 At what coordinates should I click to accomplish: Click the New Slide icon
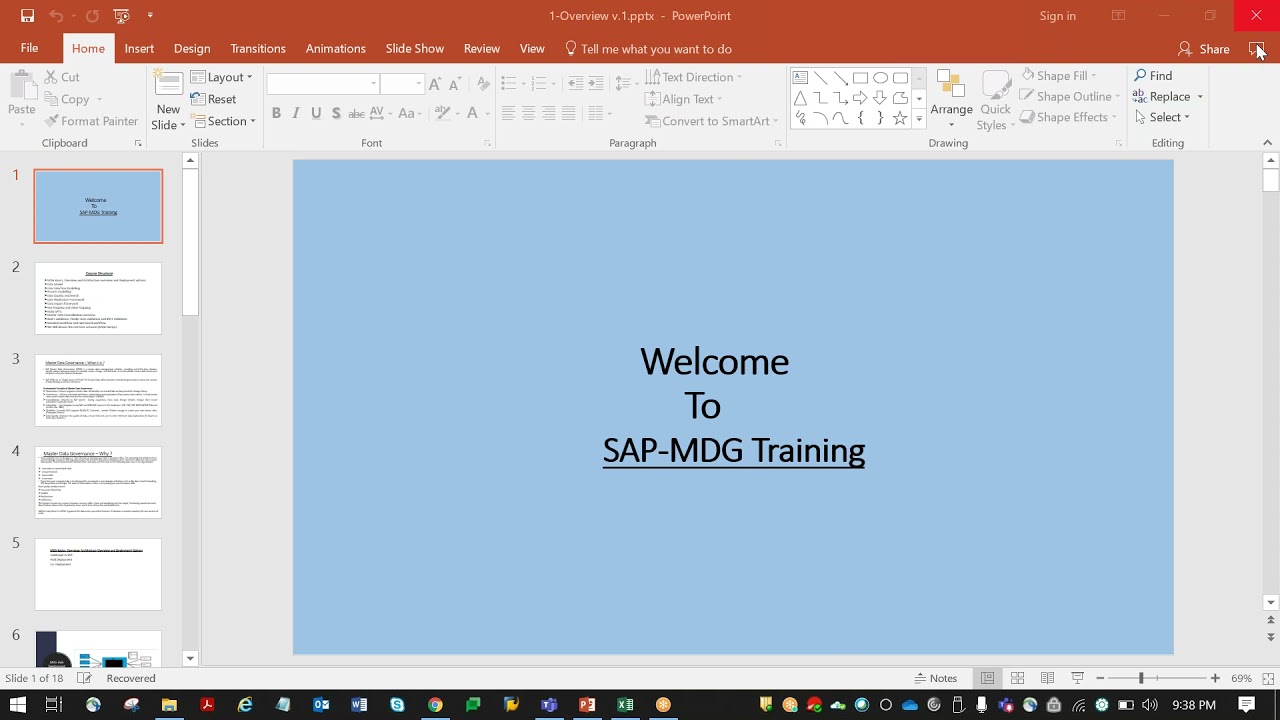point(168,84)
